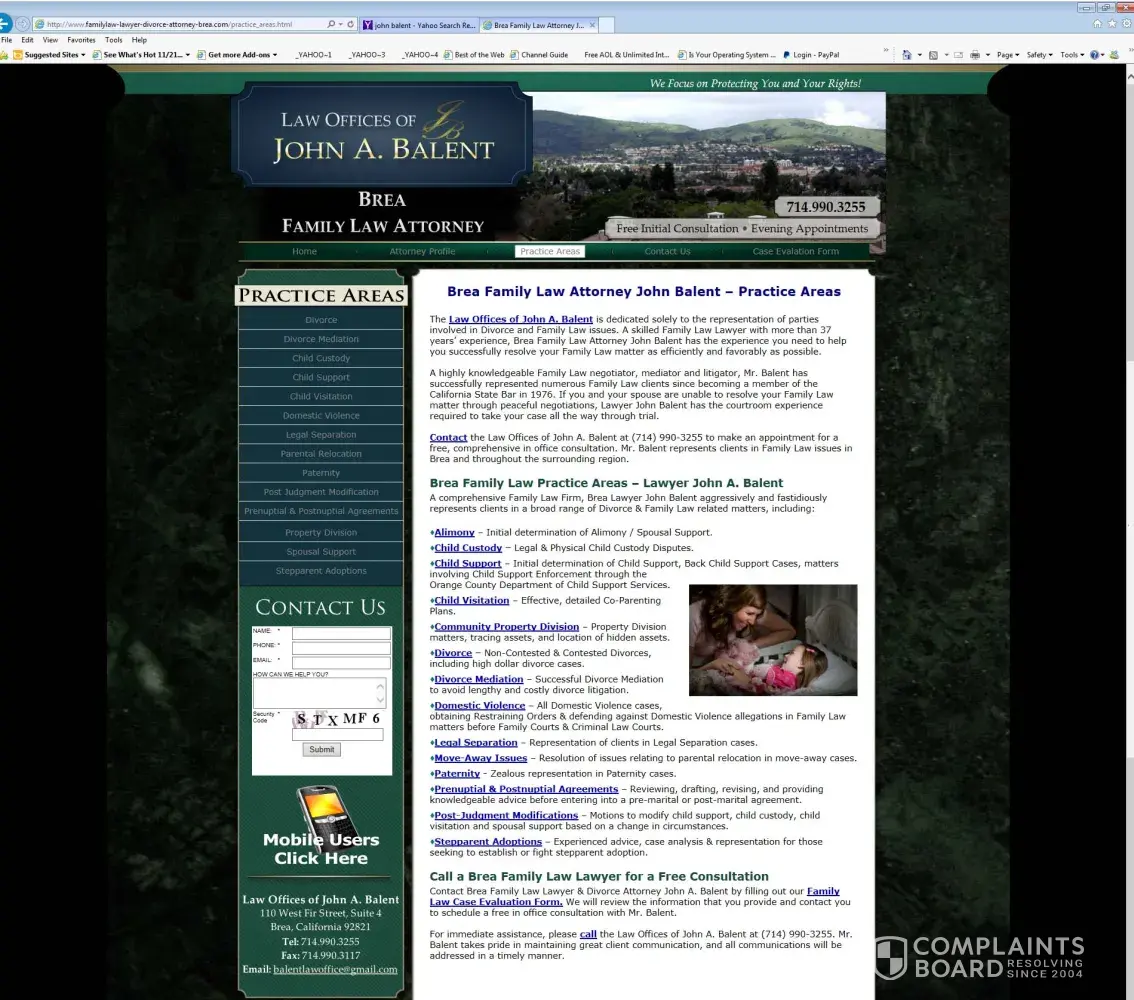Viewport: 1134px width, 1000px height.
Task: Open Case Evalation Form navigation item
Action: (796, 251)
